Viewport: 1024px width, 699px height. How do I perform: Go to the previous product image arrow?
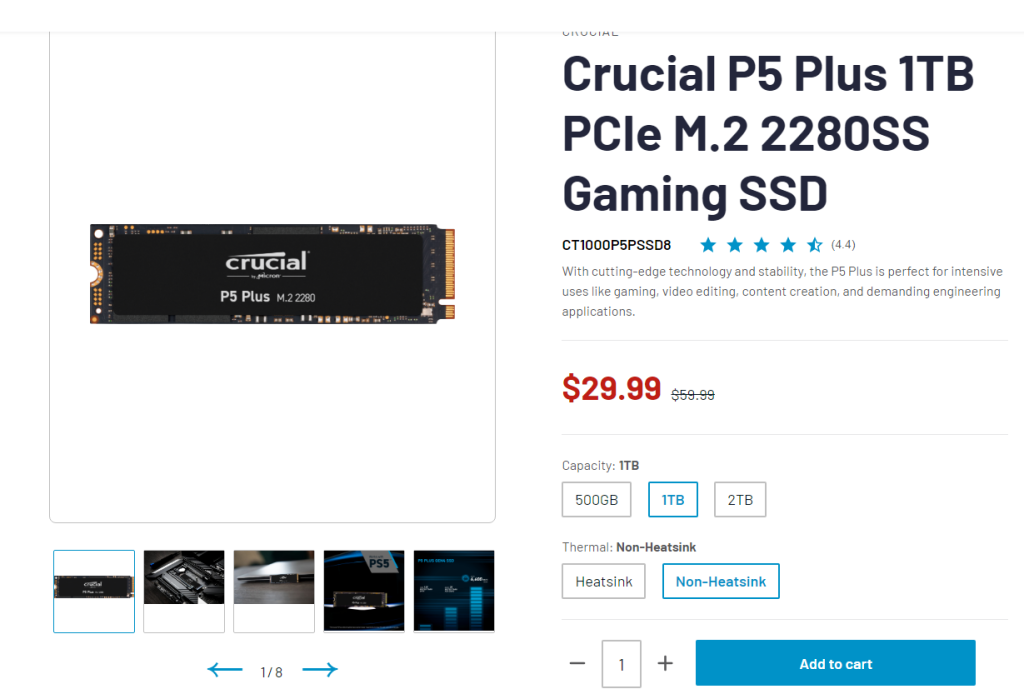point(225,670)
